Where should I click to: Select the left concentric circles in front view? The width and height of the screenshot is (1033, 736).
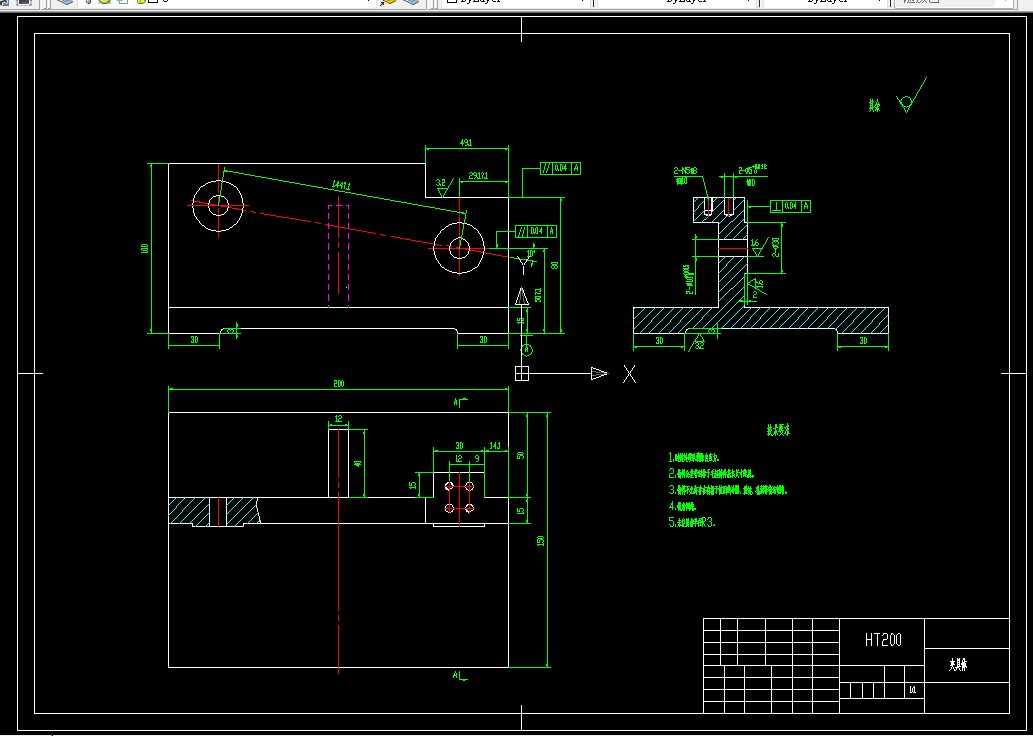click(x=218, y=205)
